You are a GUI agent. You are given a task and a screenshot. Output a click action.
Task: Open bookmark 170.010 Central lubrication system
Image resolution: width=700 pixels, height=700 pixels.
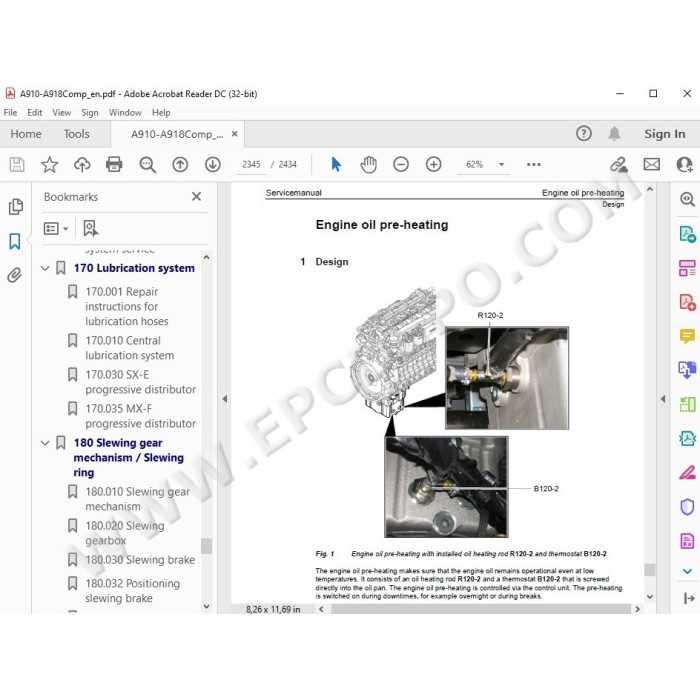point(129,348)
